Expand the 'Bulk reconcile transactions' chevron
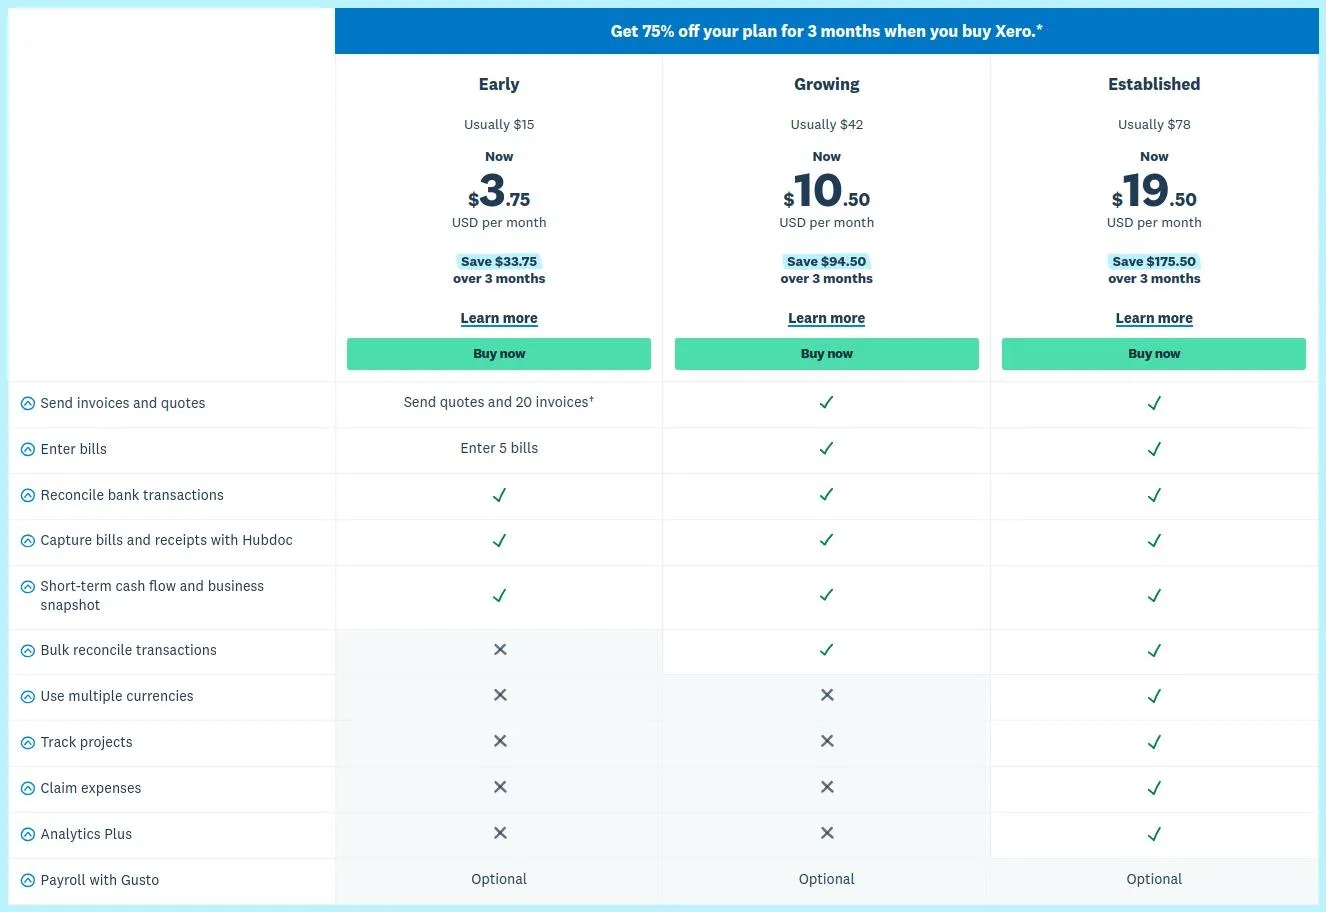This screenshot has width=1326, height=912. [x=28, y=651]
